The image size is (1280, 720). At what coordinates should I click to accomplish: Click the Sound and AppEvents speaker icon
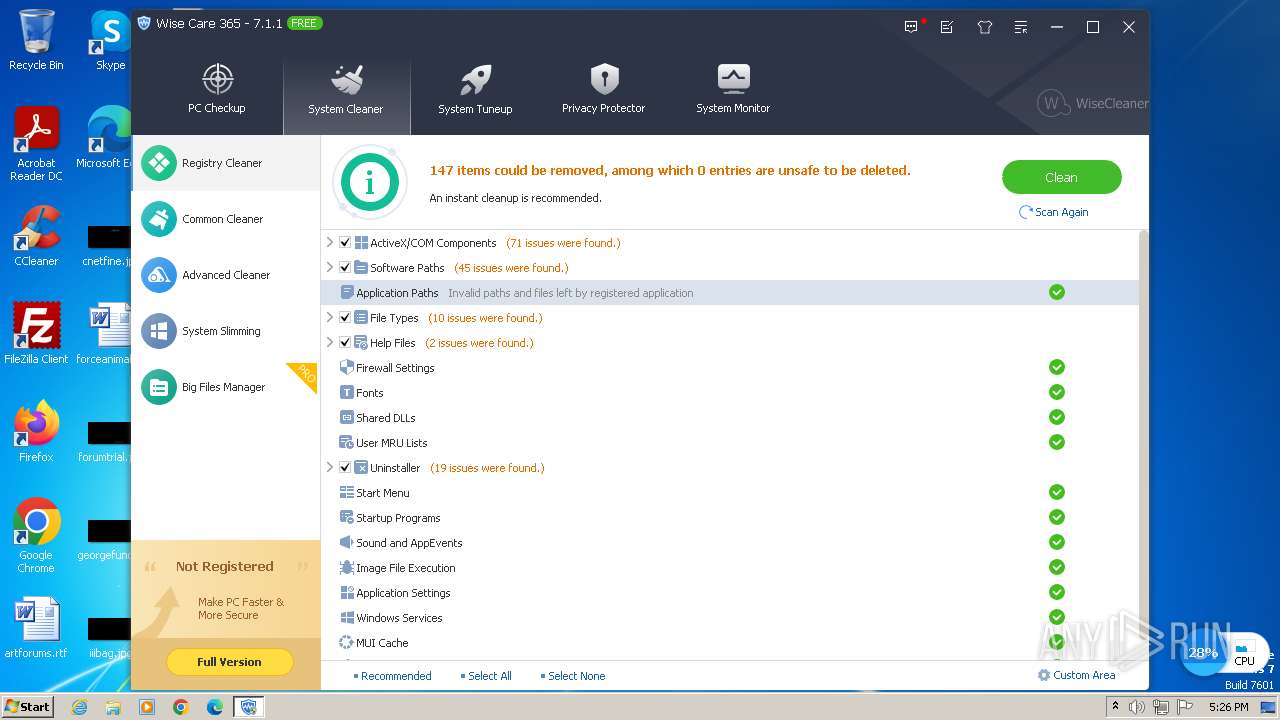[x=347, y=543]
